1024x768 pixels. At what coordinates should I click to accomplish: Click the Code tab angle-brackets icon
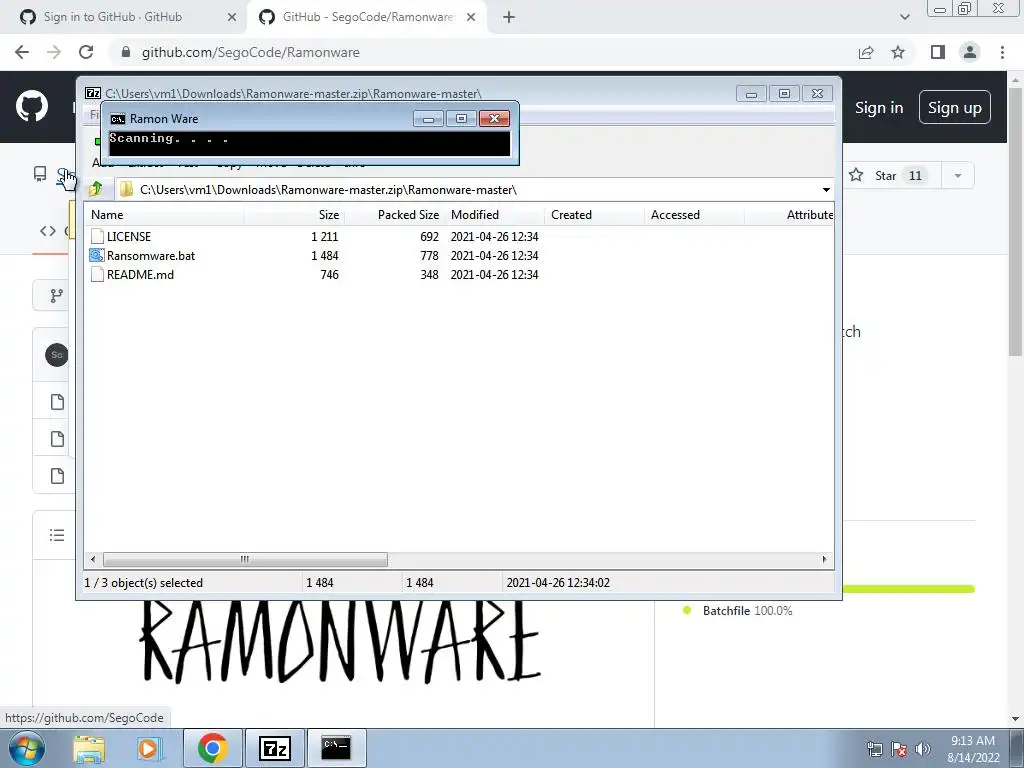click(48, 231)
